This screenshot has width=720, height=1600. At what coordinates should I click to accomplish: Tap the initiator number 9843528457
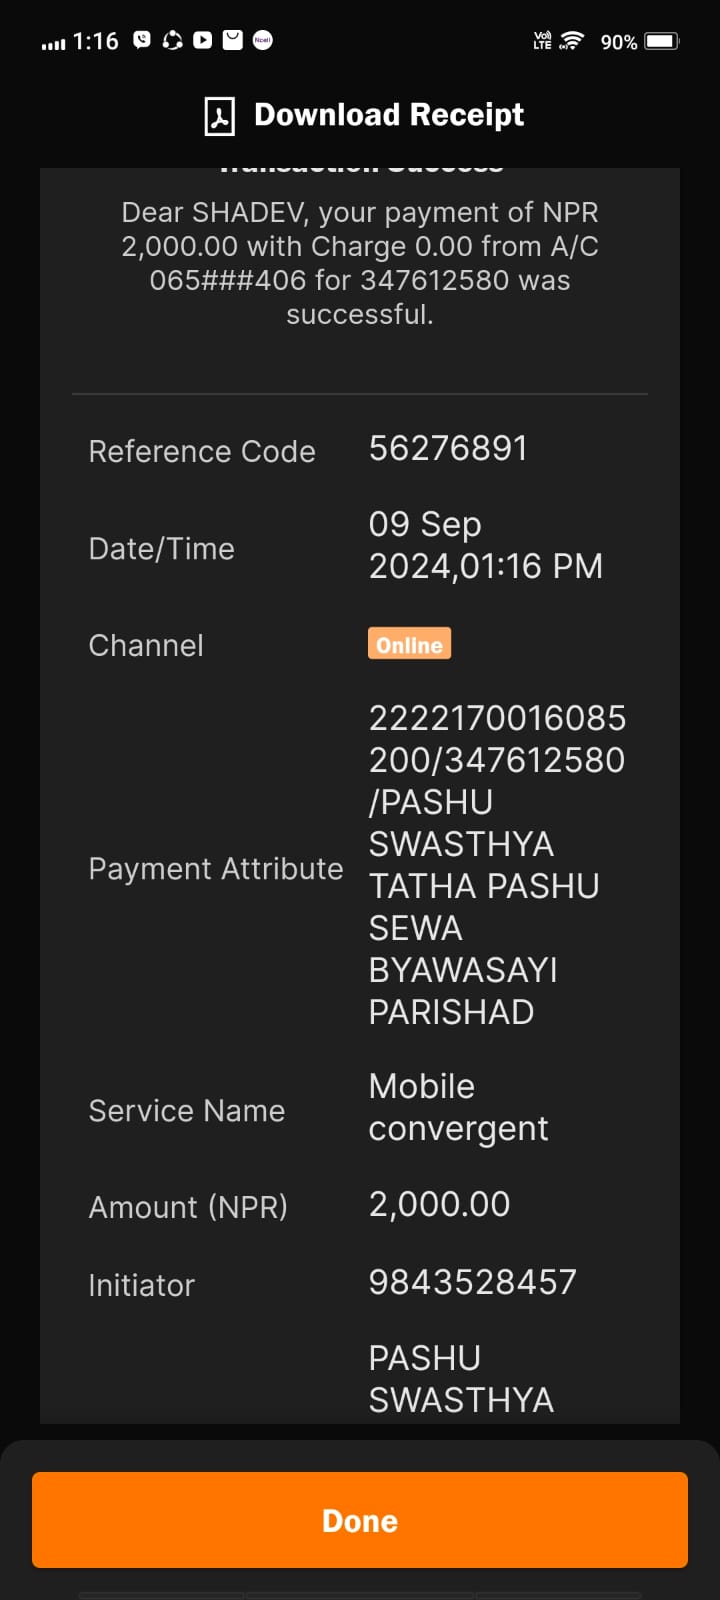(472, 1282)
